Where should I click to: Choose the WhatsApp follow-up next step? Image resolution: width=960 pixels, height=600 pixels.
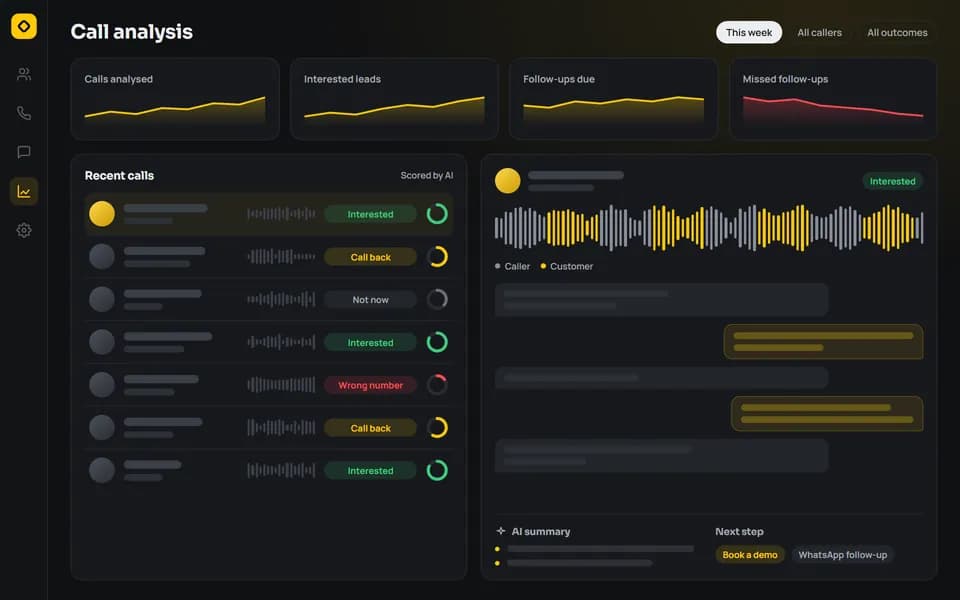click(x=842, y=555)
